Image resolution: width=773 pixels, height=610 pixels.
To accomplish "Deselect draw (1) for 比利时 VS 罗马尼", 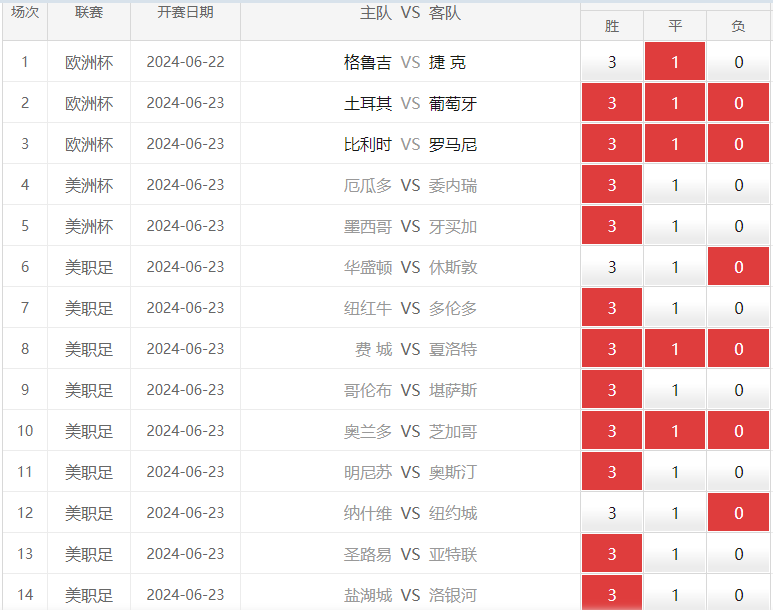I will (675, 144).
